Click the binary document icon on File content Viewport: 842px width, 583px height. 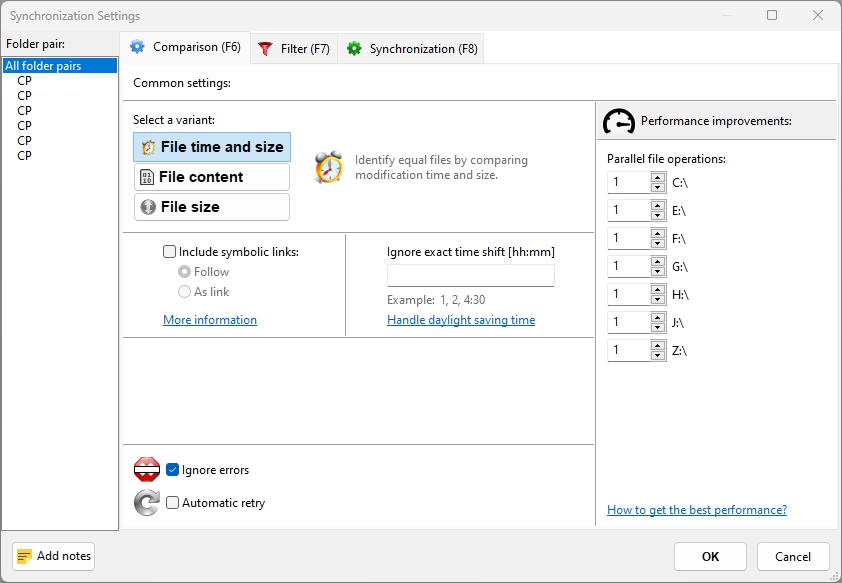point(147,177)
